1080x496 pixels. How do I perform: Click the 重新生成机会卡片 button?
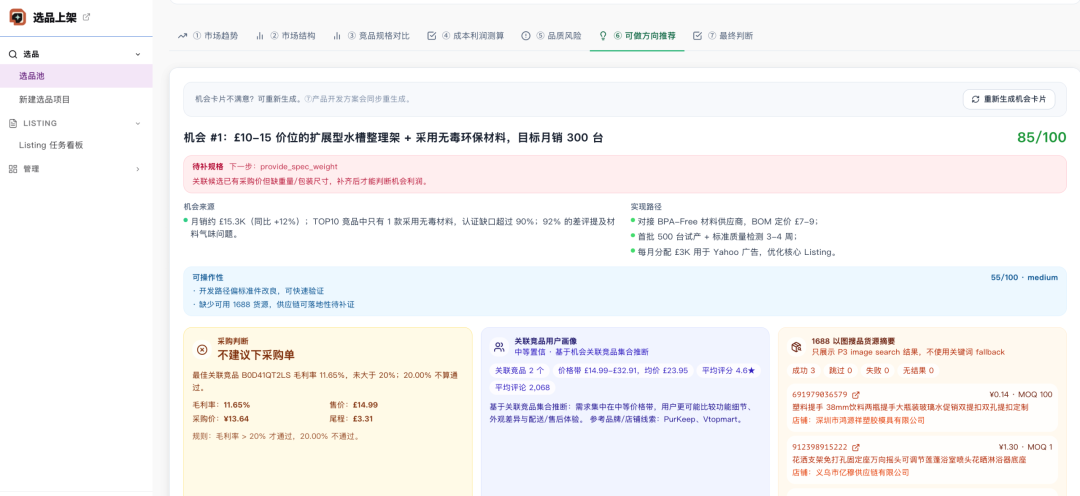(x=1008, y=99)
